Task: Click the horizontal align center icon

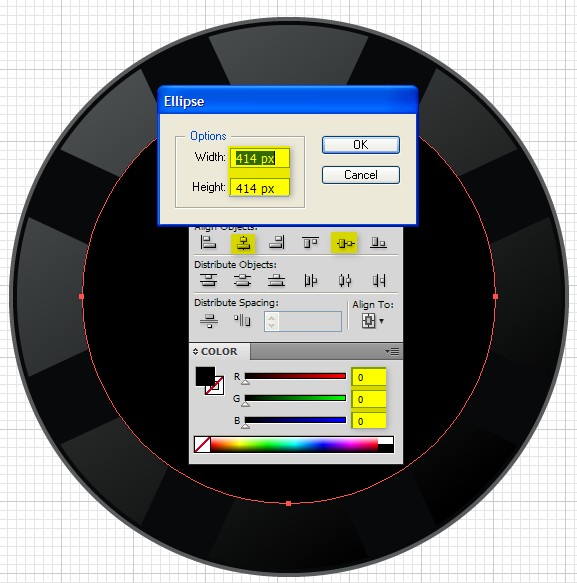Action: click(243, 243)
